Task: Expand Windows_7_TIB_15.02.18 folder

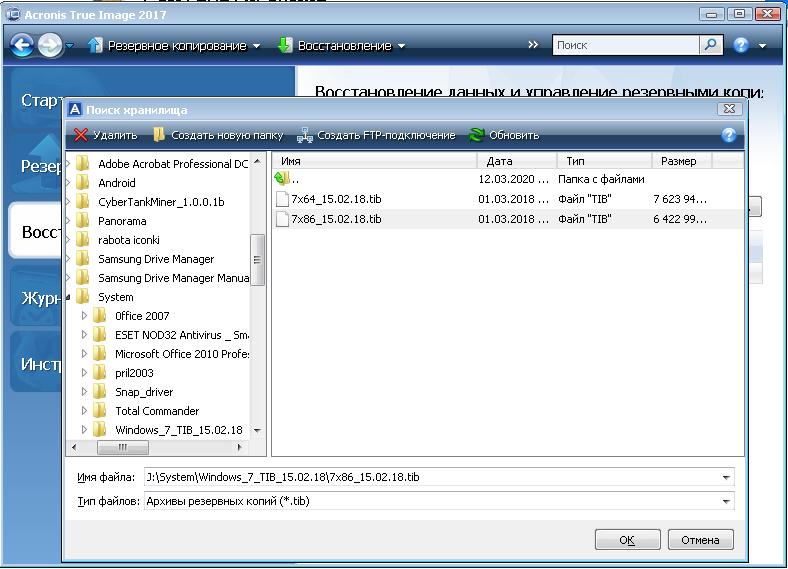Action: point(84,430)
